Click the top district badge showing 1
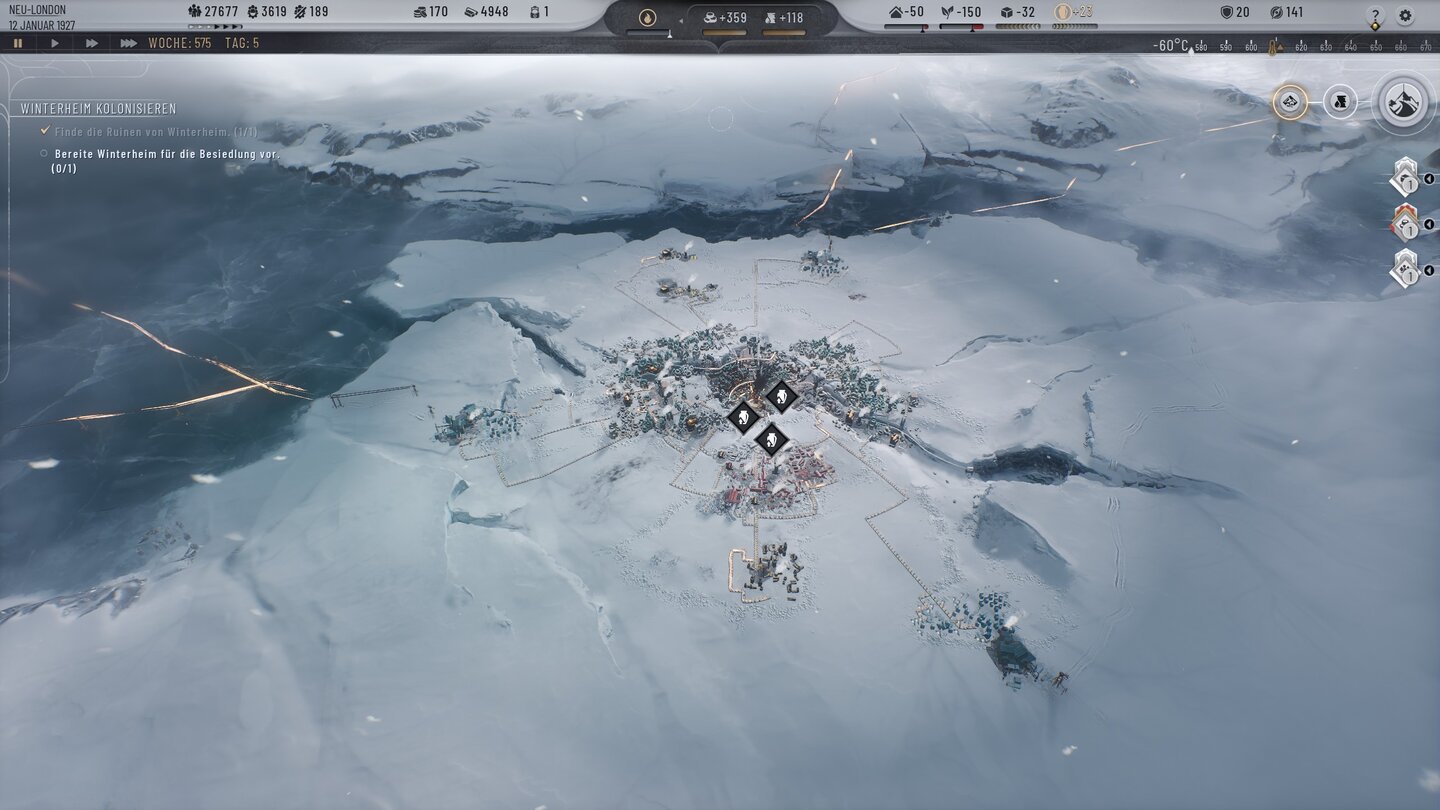Image resolution: width=1440 pixels, height=810 pixels. 1405,179
